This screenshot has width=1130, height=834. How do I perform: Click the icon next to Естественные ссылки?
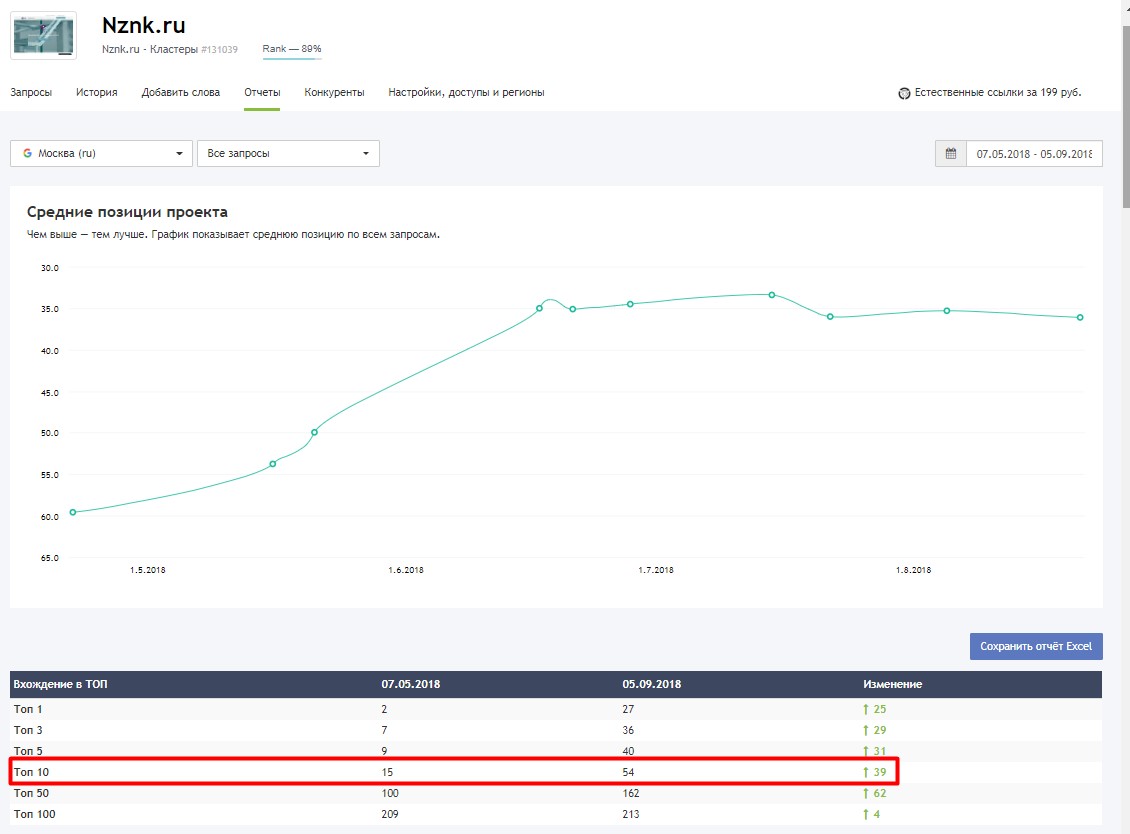pyautogui.click(x=904, y=93)
